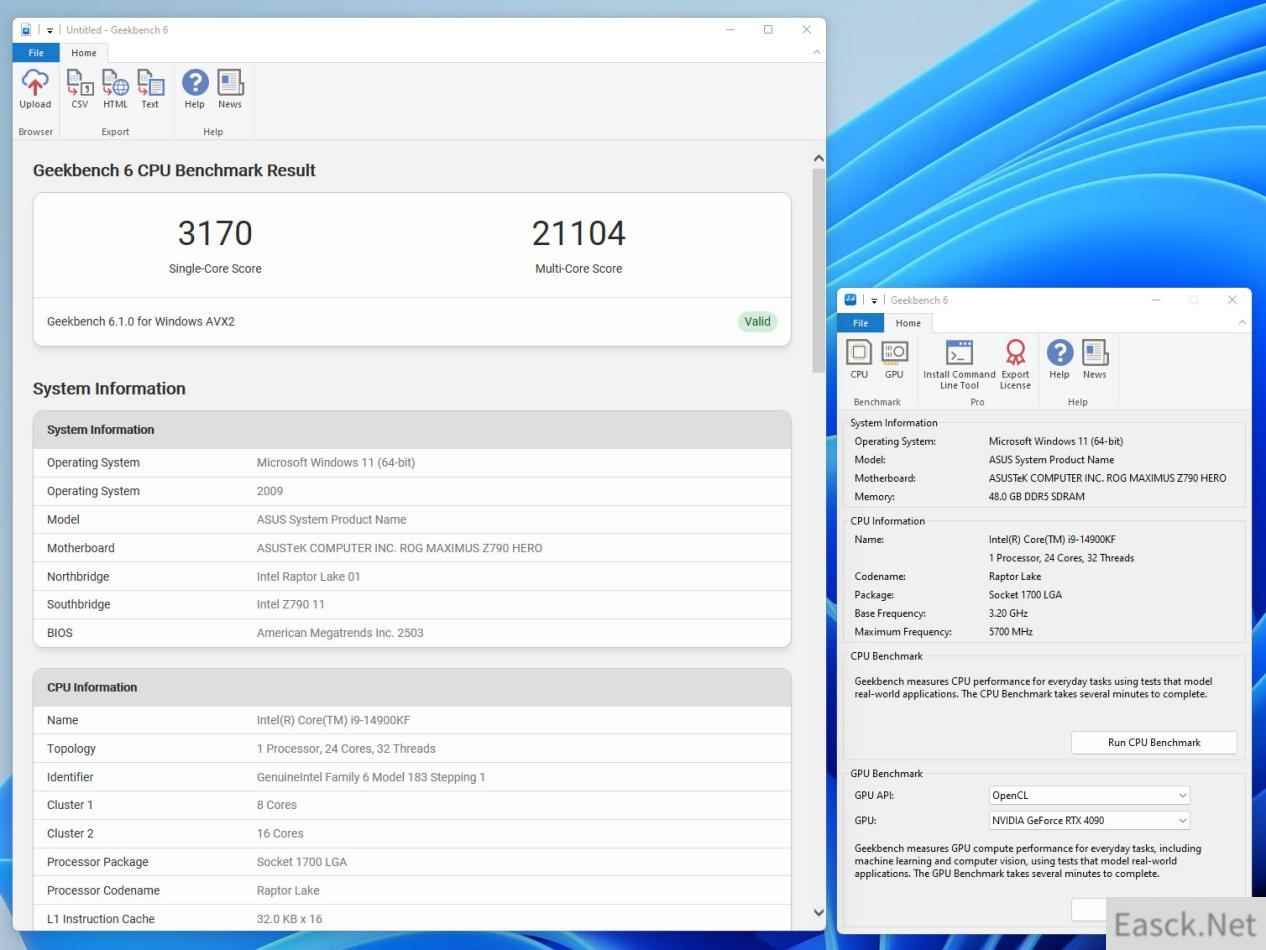Screen dimensions: 1266x950
Task: Open the quick access arrow in the launcher window
Action: (x=874, y=300)
